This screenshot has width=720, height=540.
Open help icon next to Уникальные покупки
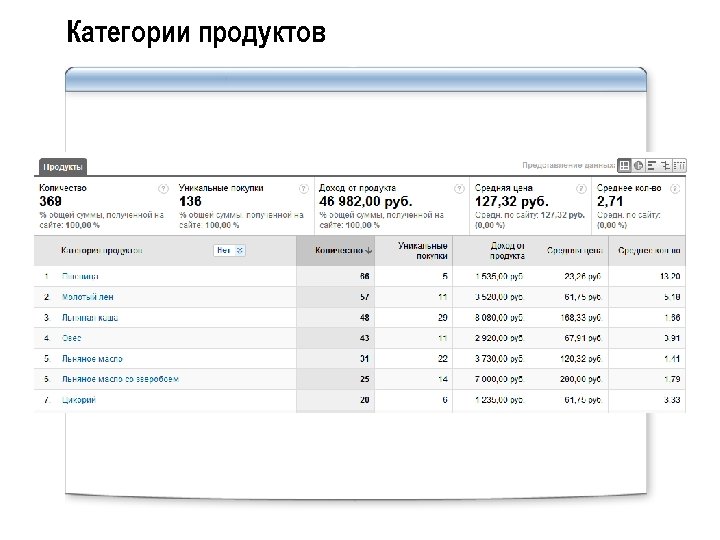point(304,189)
